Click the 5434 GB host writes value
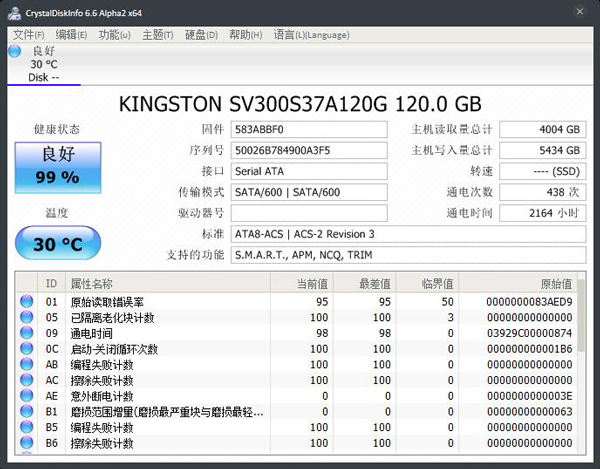600x469 pixels. pyautogui.click(x=543, y=150)
